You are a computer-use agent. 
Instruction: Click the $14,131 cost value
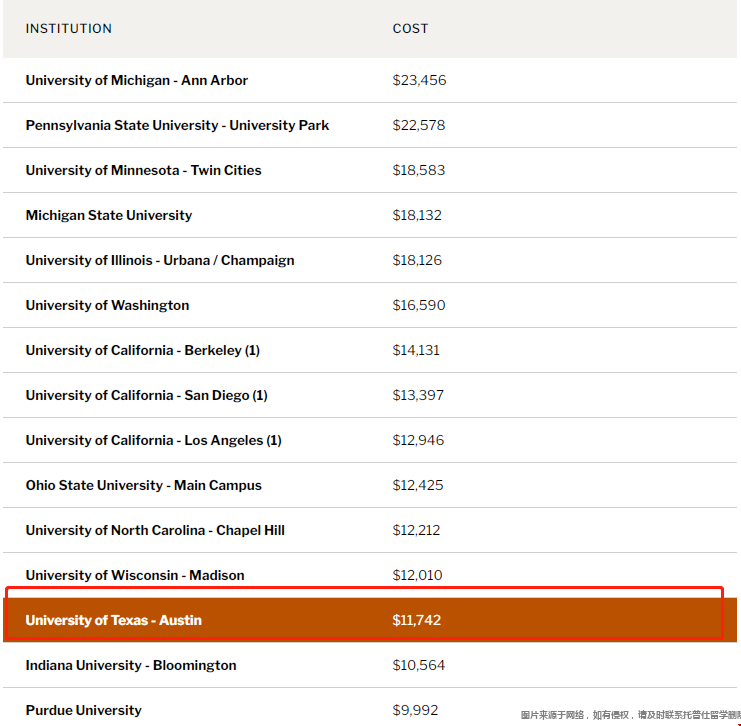point(416,350)
